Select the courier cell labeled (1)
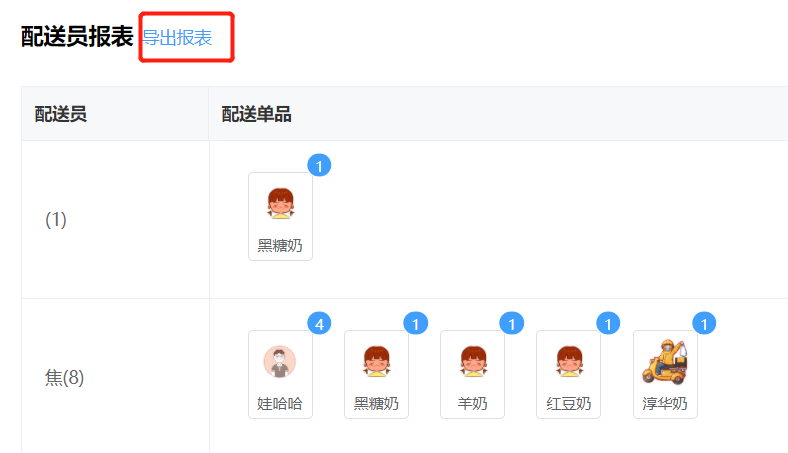 [115, 220]
